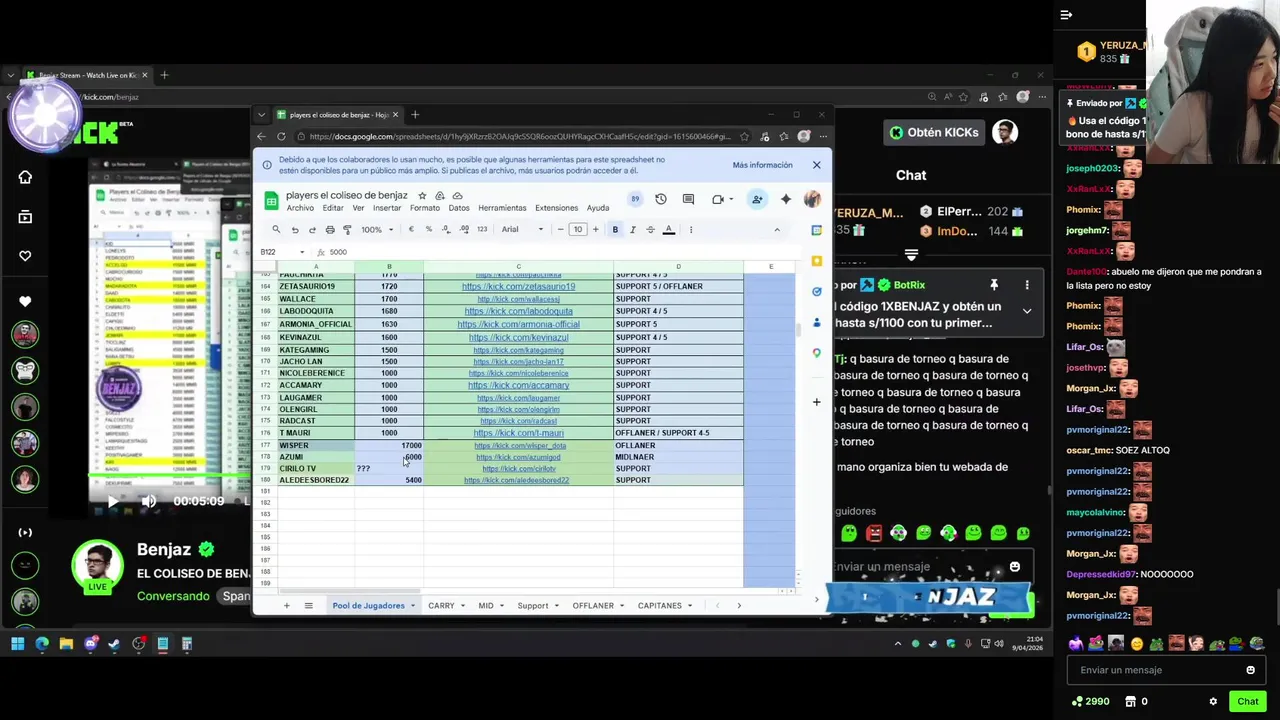This screenshot has width=1280, height=720.
Task: Increase decimal places in toolbar
Action: point(464,230)
